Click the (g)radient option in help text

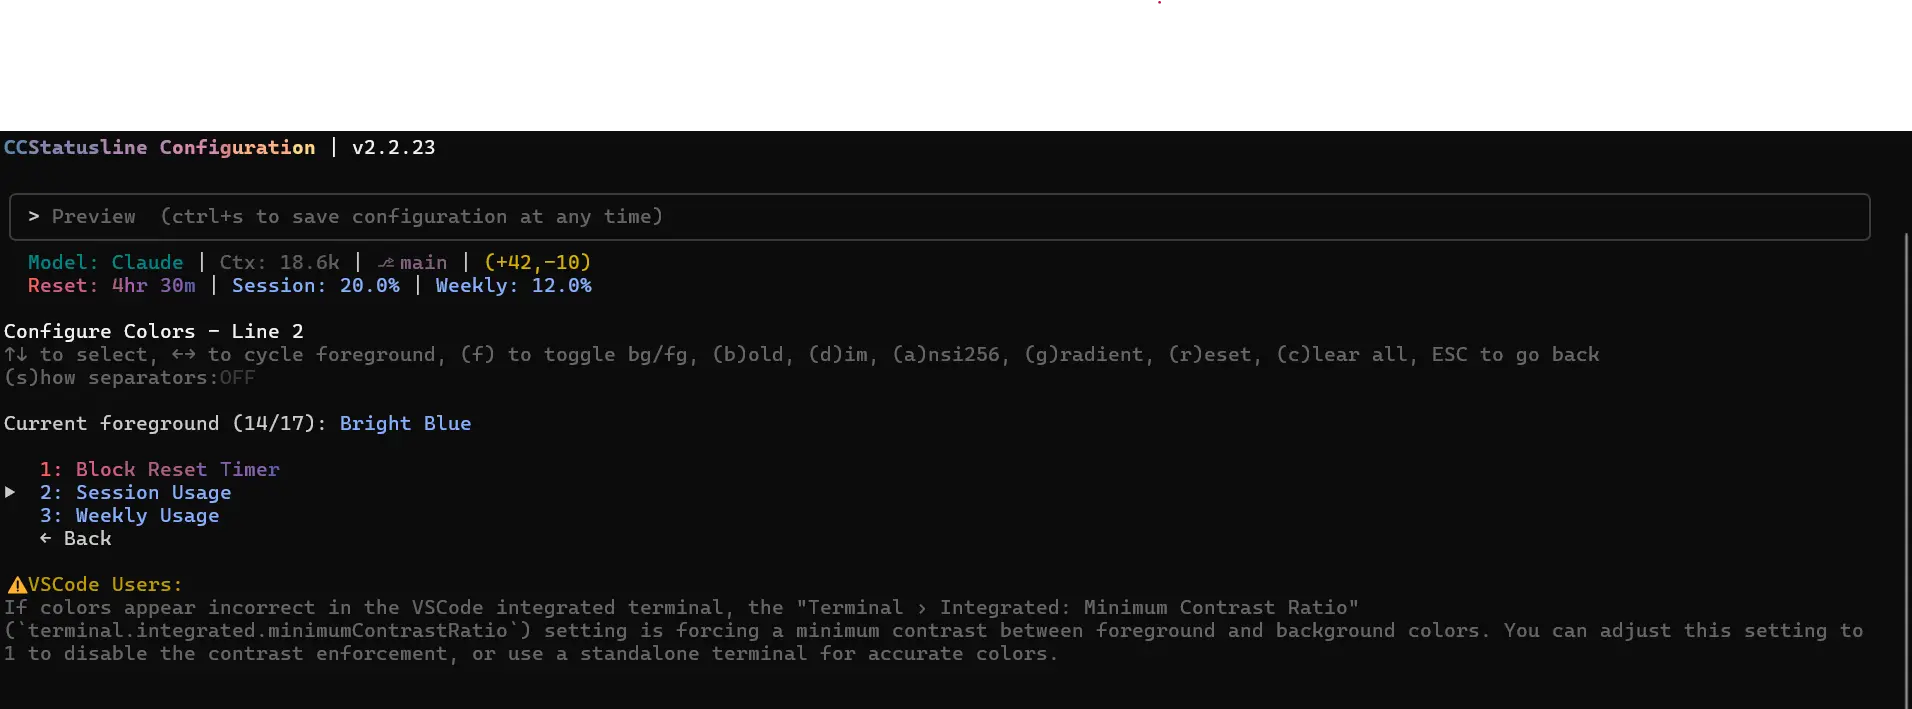point(1084,355)
